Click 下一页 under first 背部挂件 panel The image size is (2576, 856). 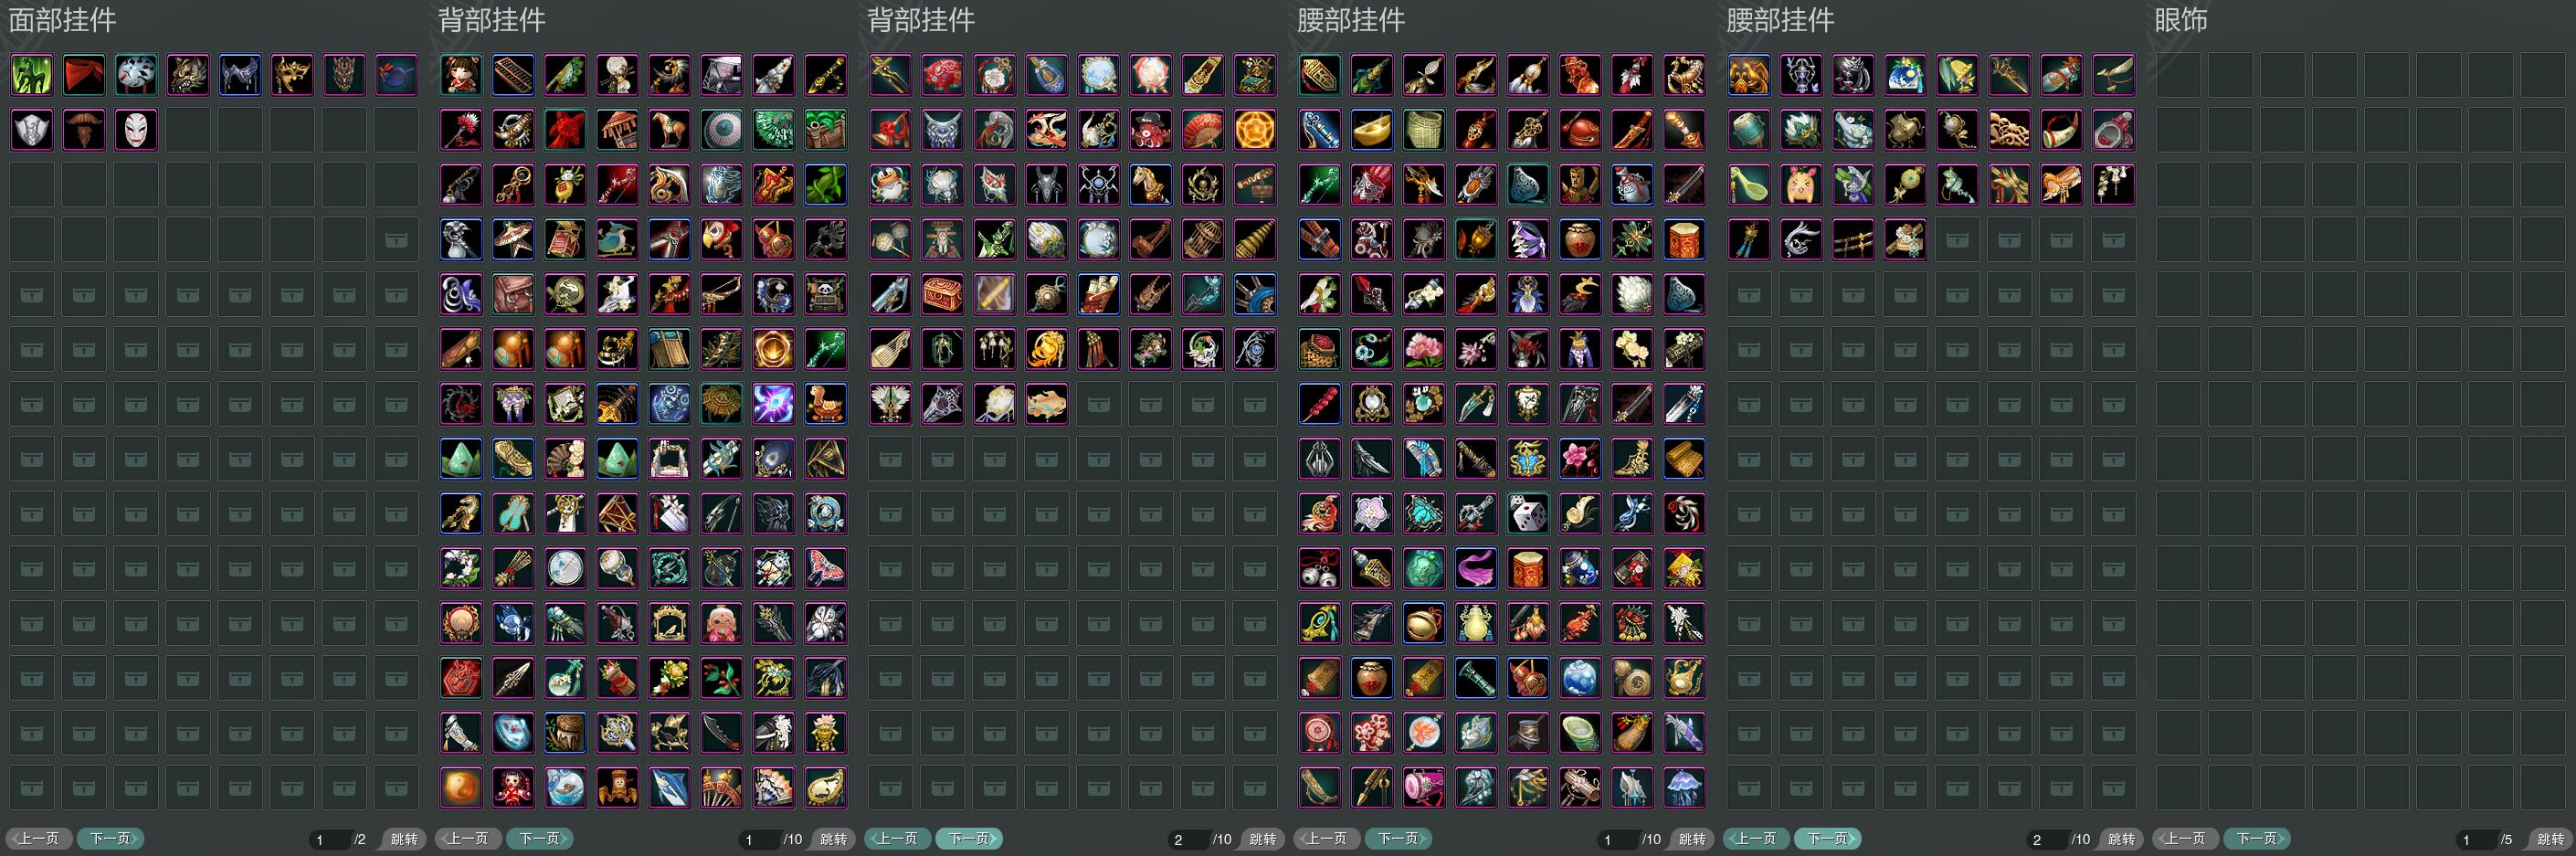[x=541, y=838]
